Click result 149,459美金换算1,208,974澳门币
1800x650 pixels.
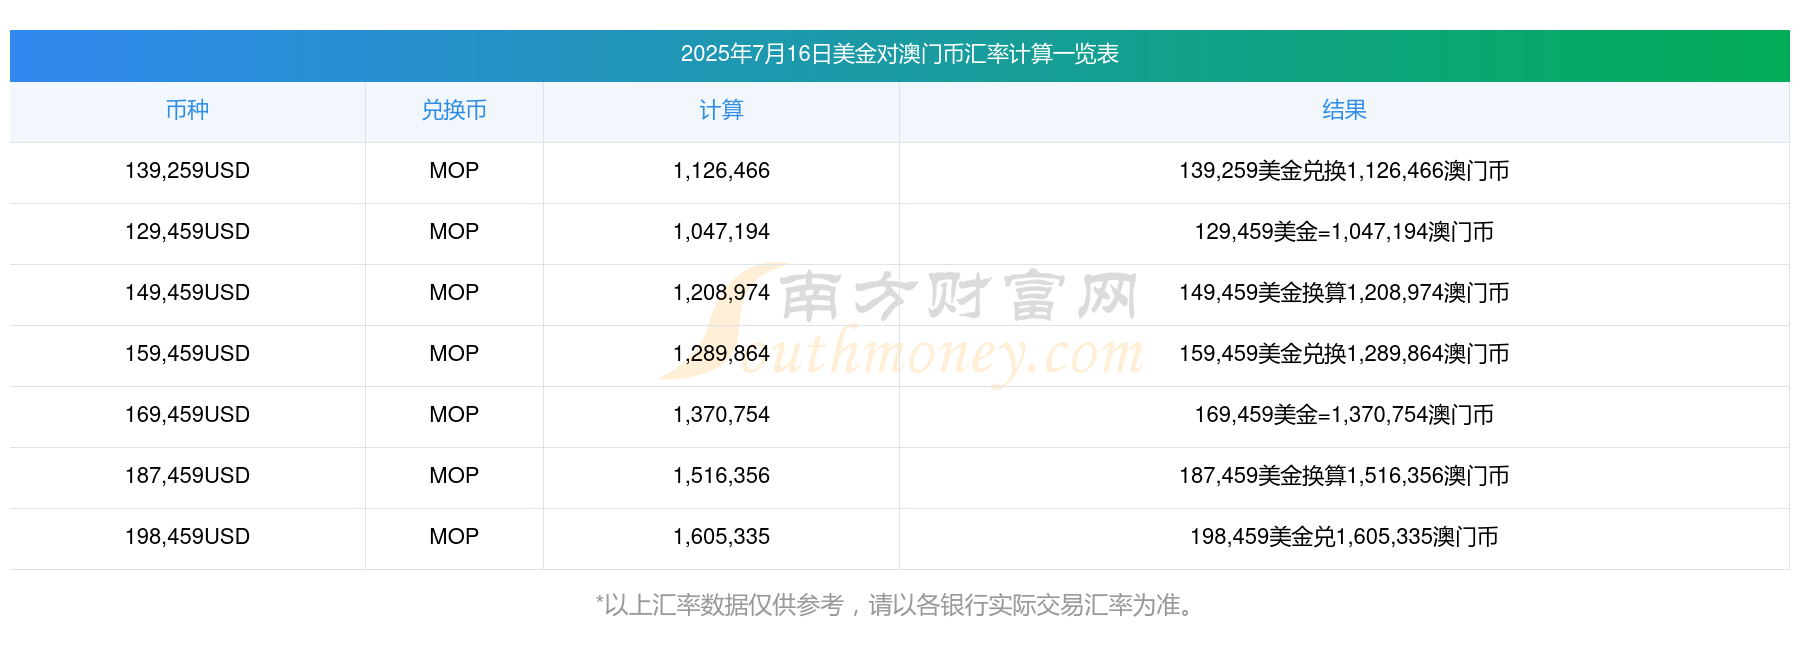(1344, 293)
